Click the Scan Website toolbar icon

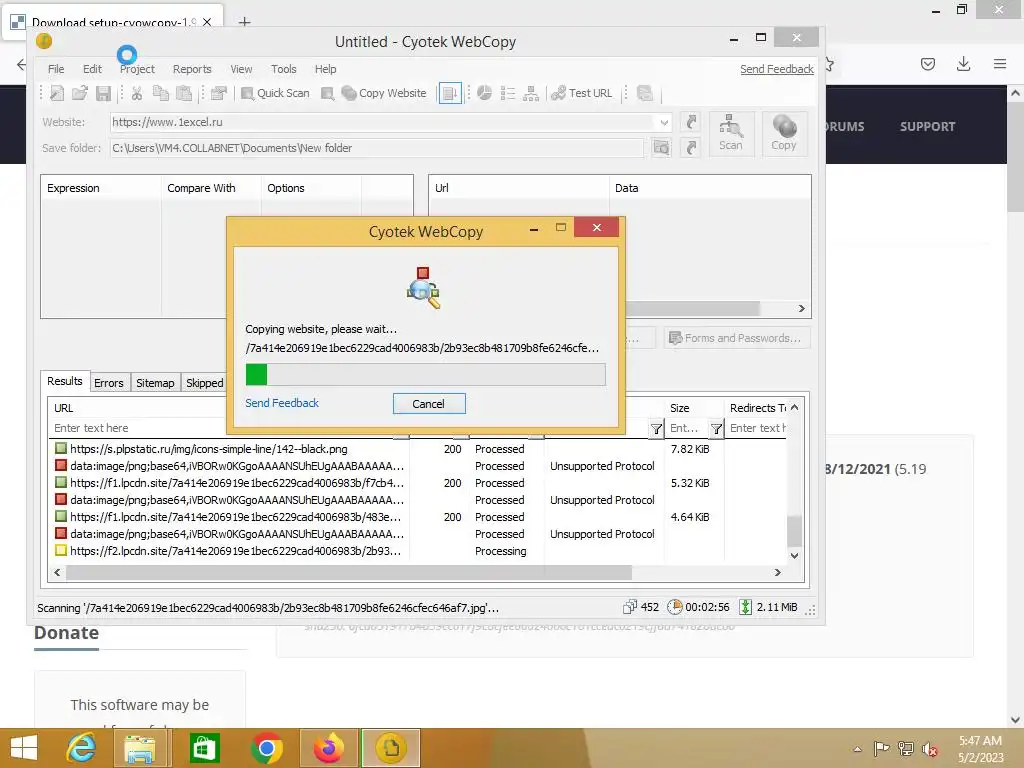point(328,93)
